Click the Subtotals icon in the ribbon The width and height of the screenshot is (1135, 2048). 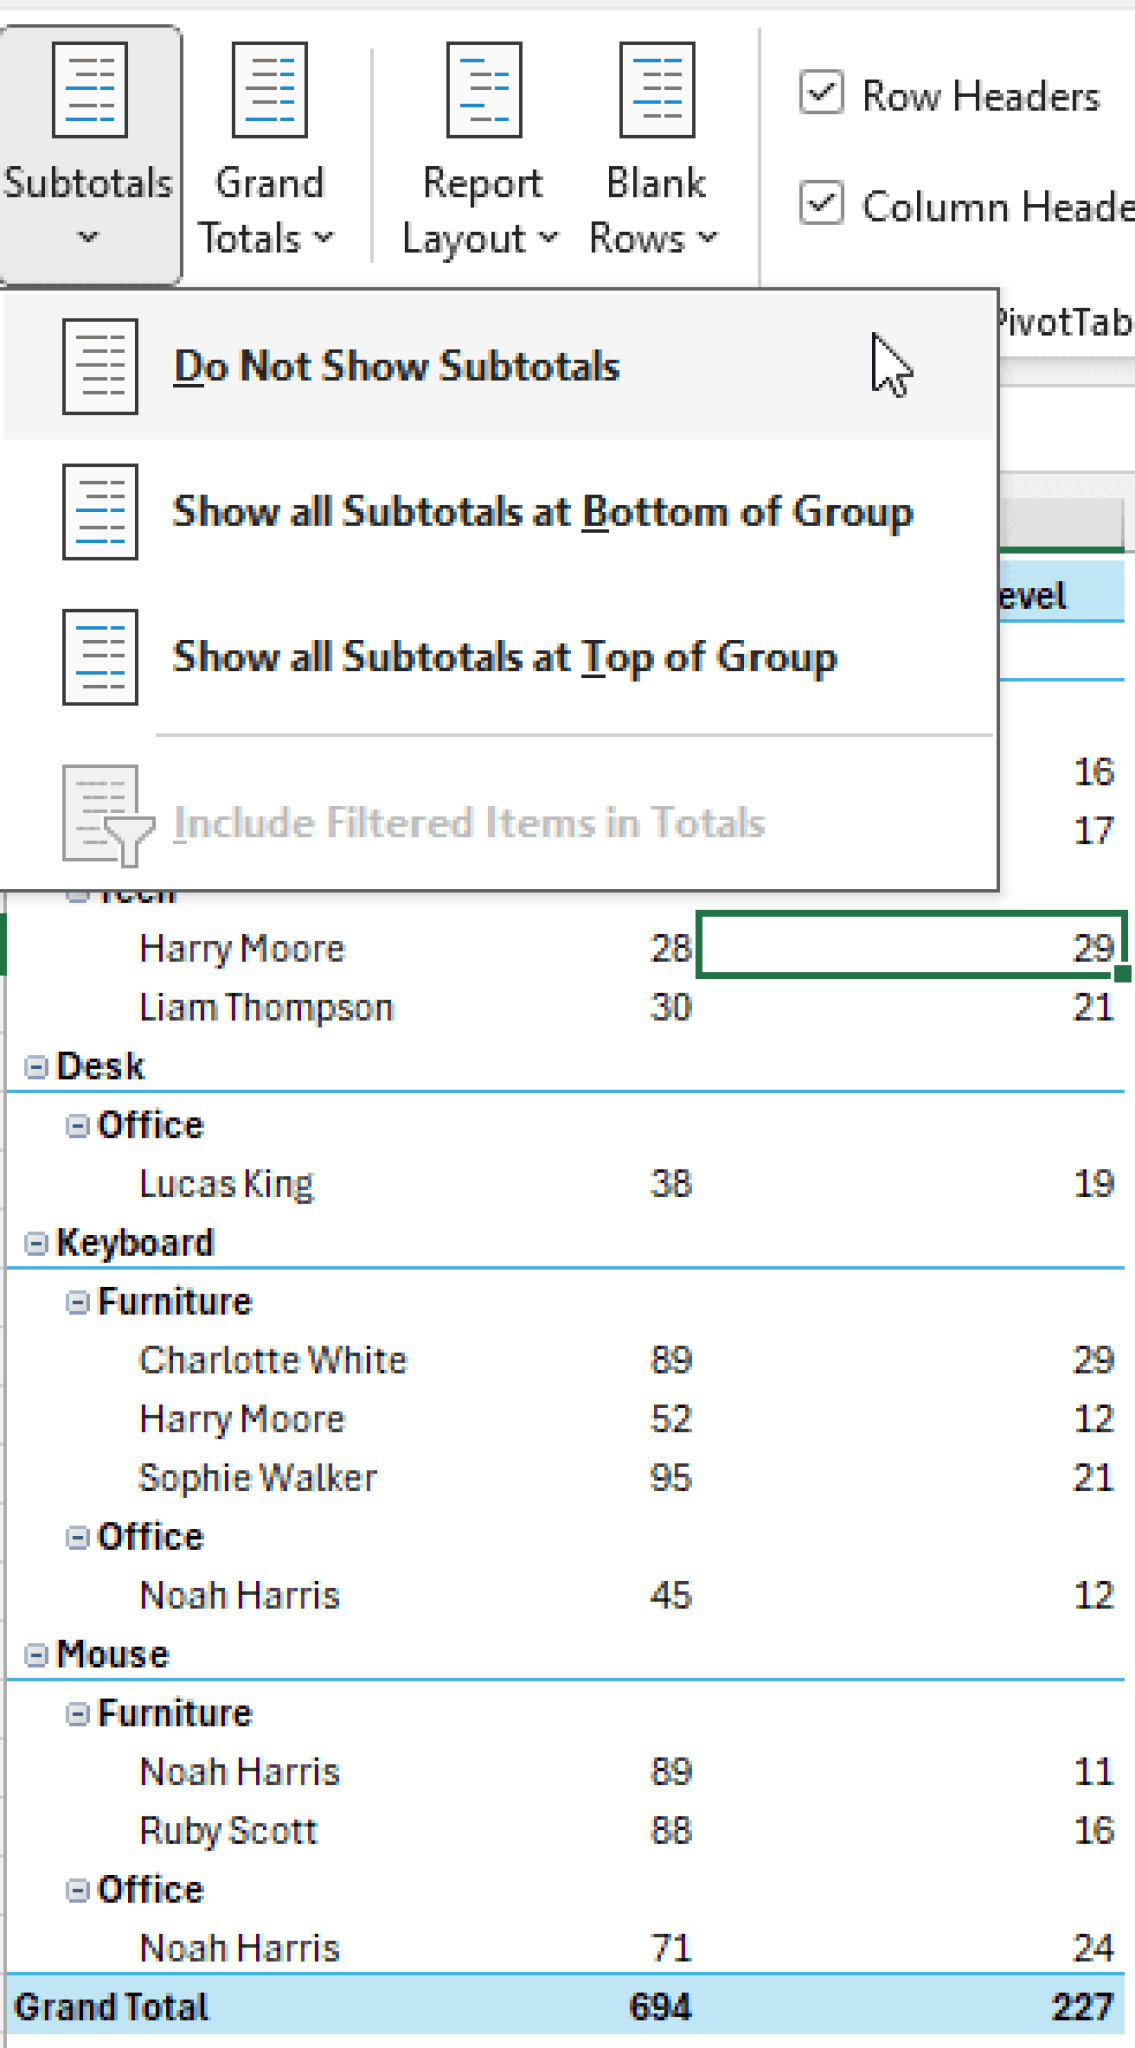[x=88, y=88]
